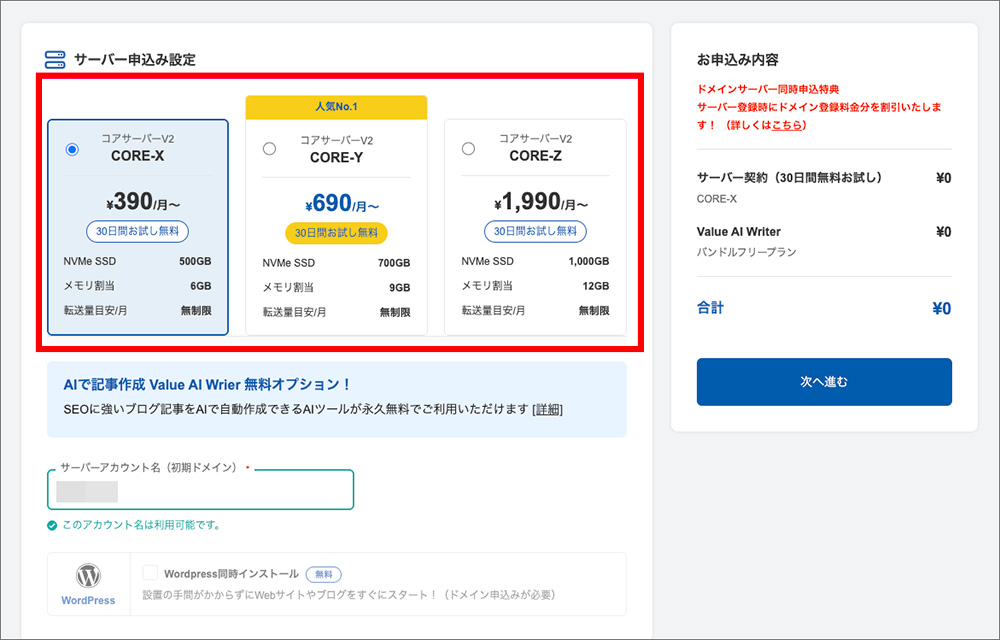1000x640 pixels.
Task: Click the ¥390/月〜 price
Action: click(143, 202)
